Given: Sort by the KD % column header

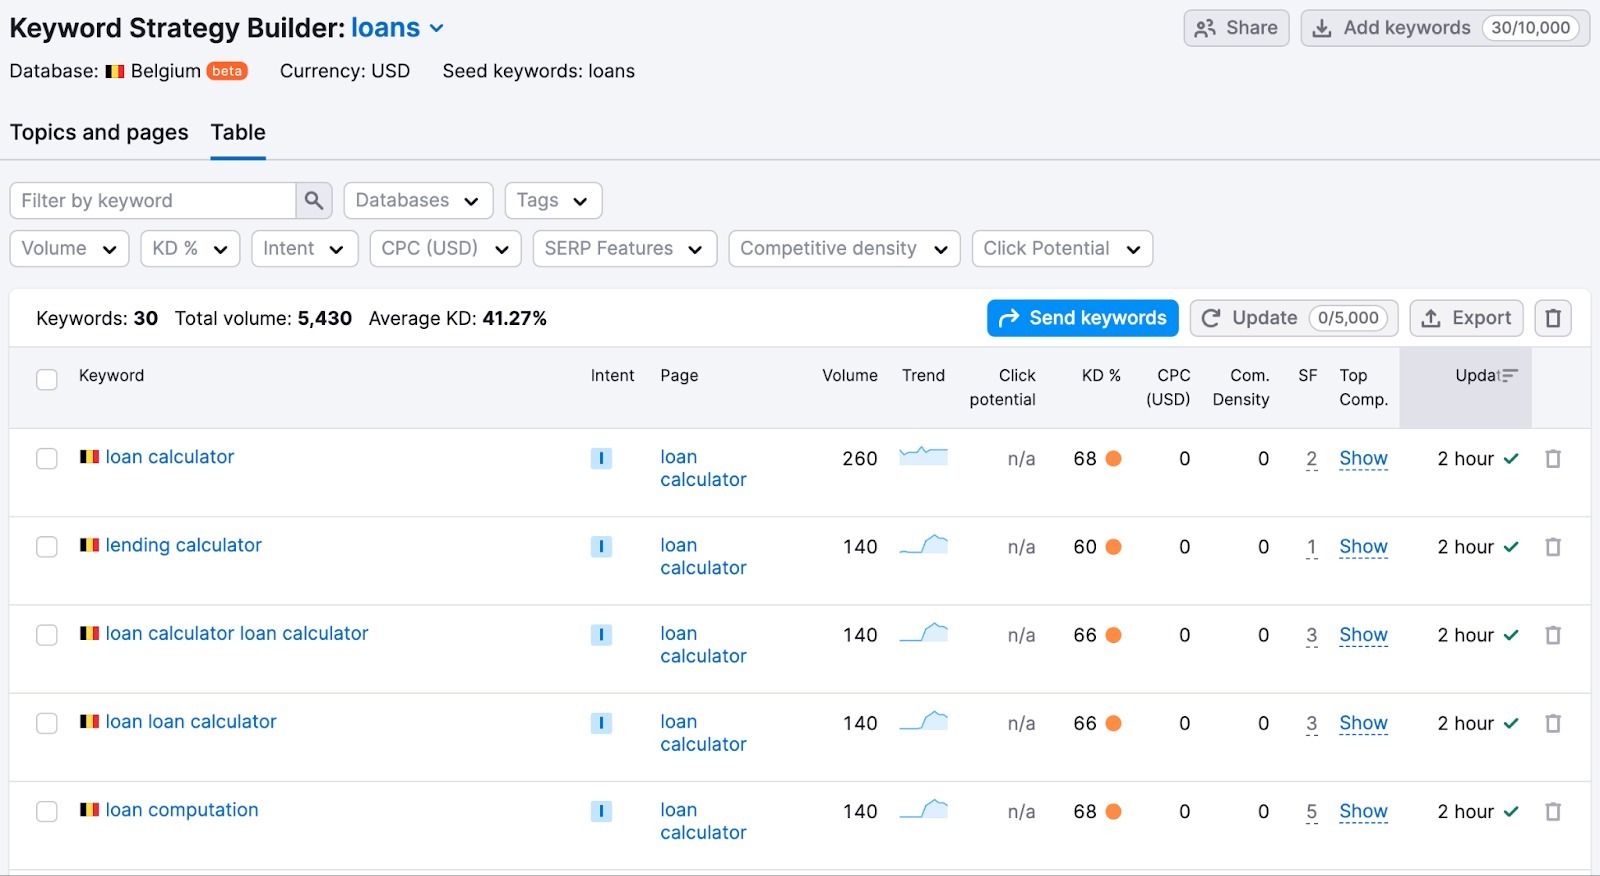Looking at the screenshot, I should 1101,375.
